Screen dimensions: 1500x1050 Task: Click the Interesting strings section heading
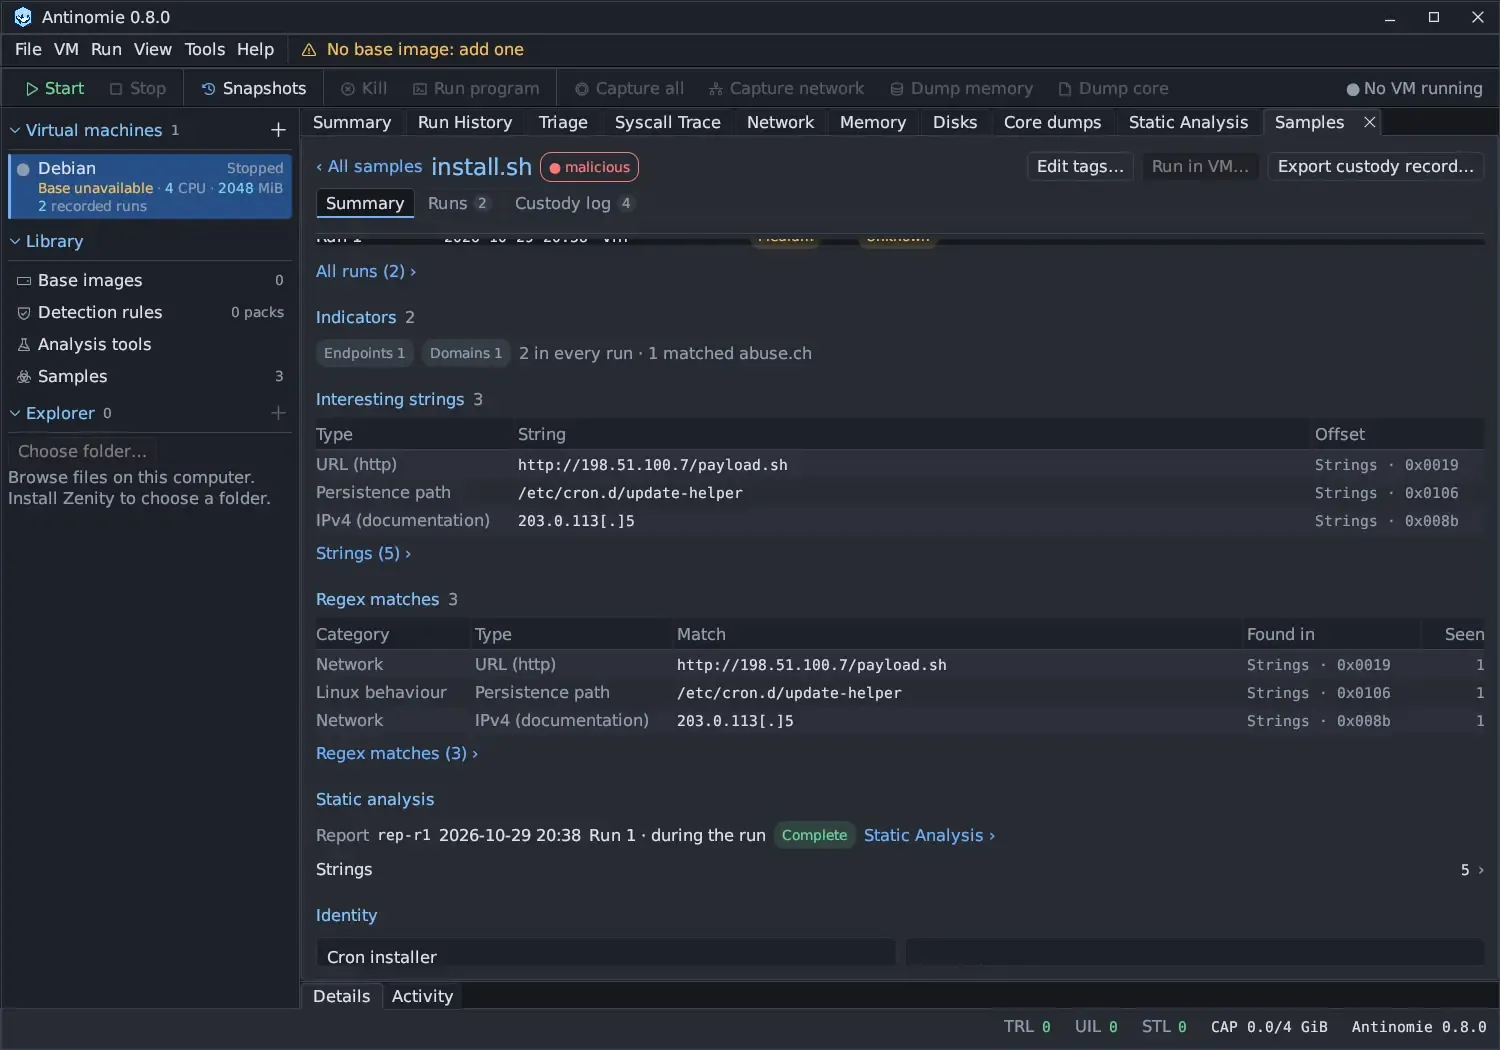coord(390,399)
